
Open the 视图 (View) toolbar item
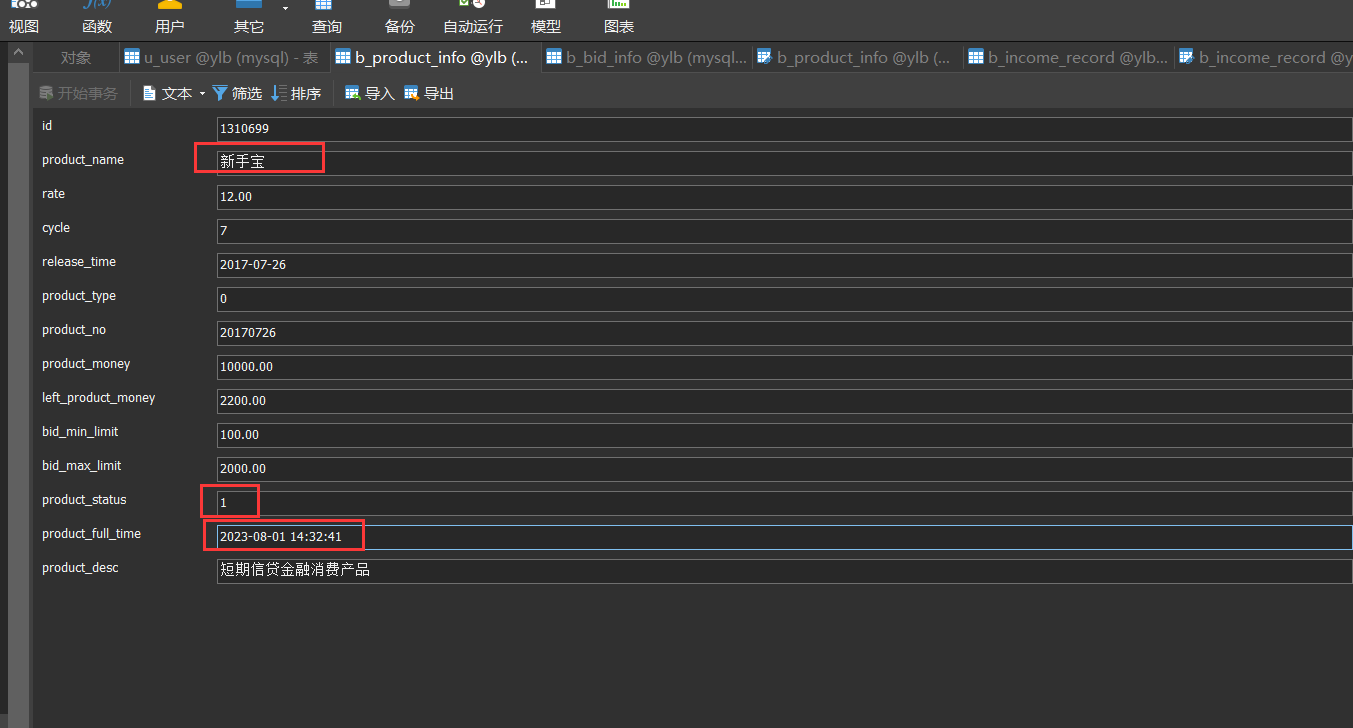click(x=24, y=18)
